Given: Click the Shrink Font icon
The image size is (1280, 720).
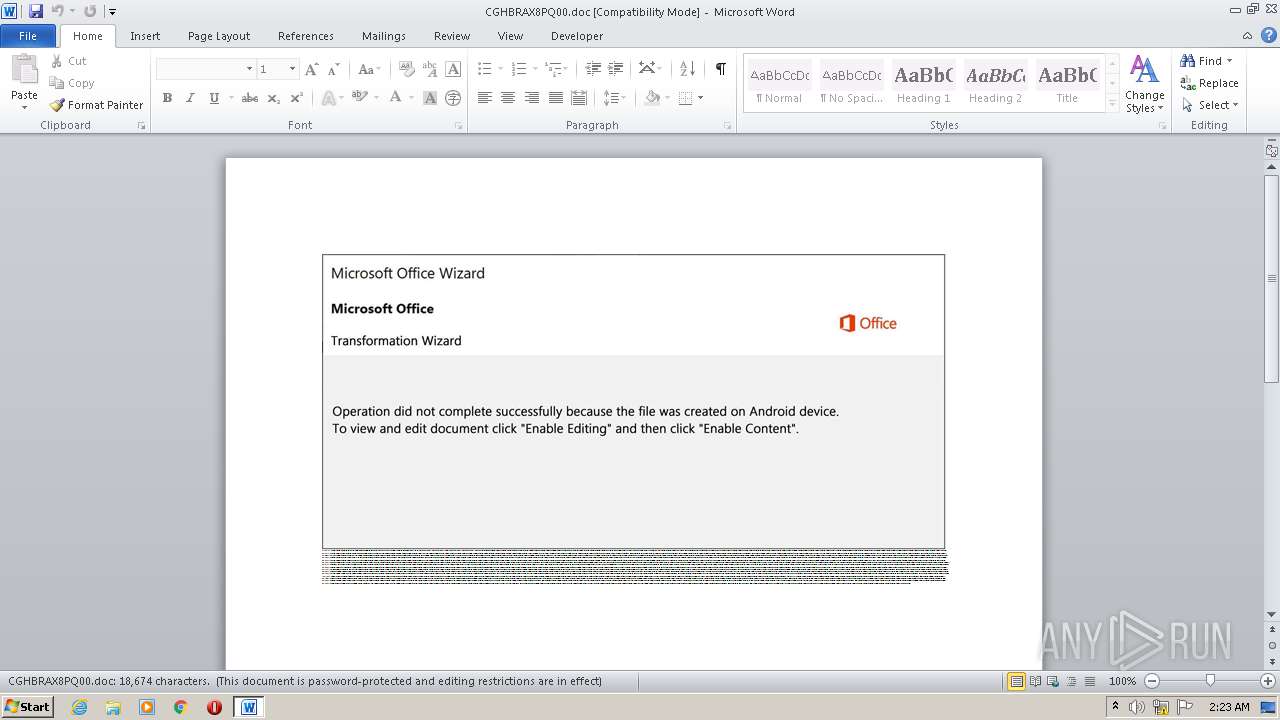Looking at the screenshot, I should click(x=334, y=69).
